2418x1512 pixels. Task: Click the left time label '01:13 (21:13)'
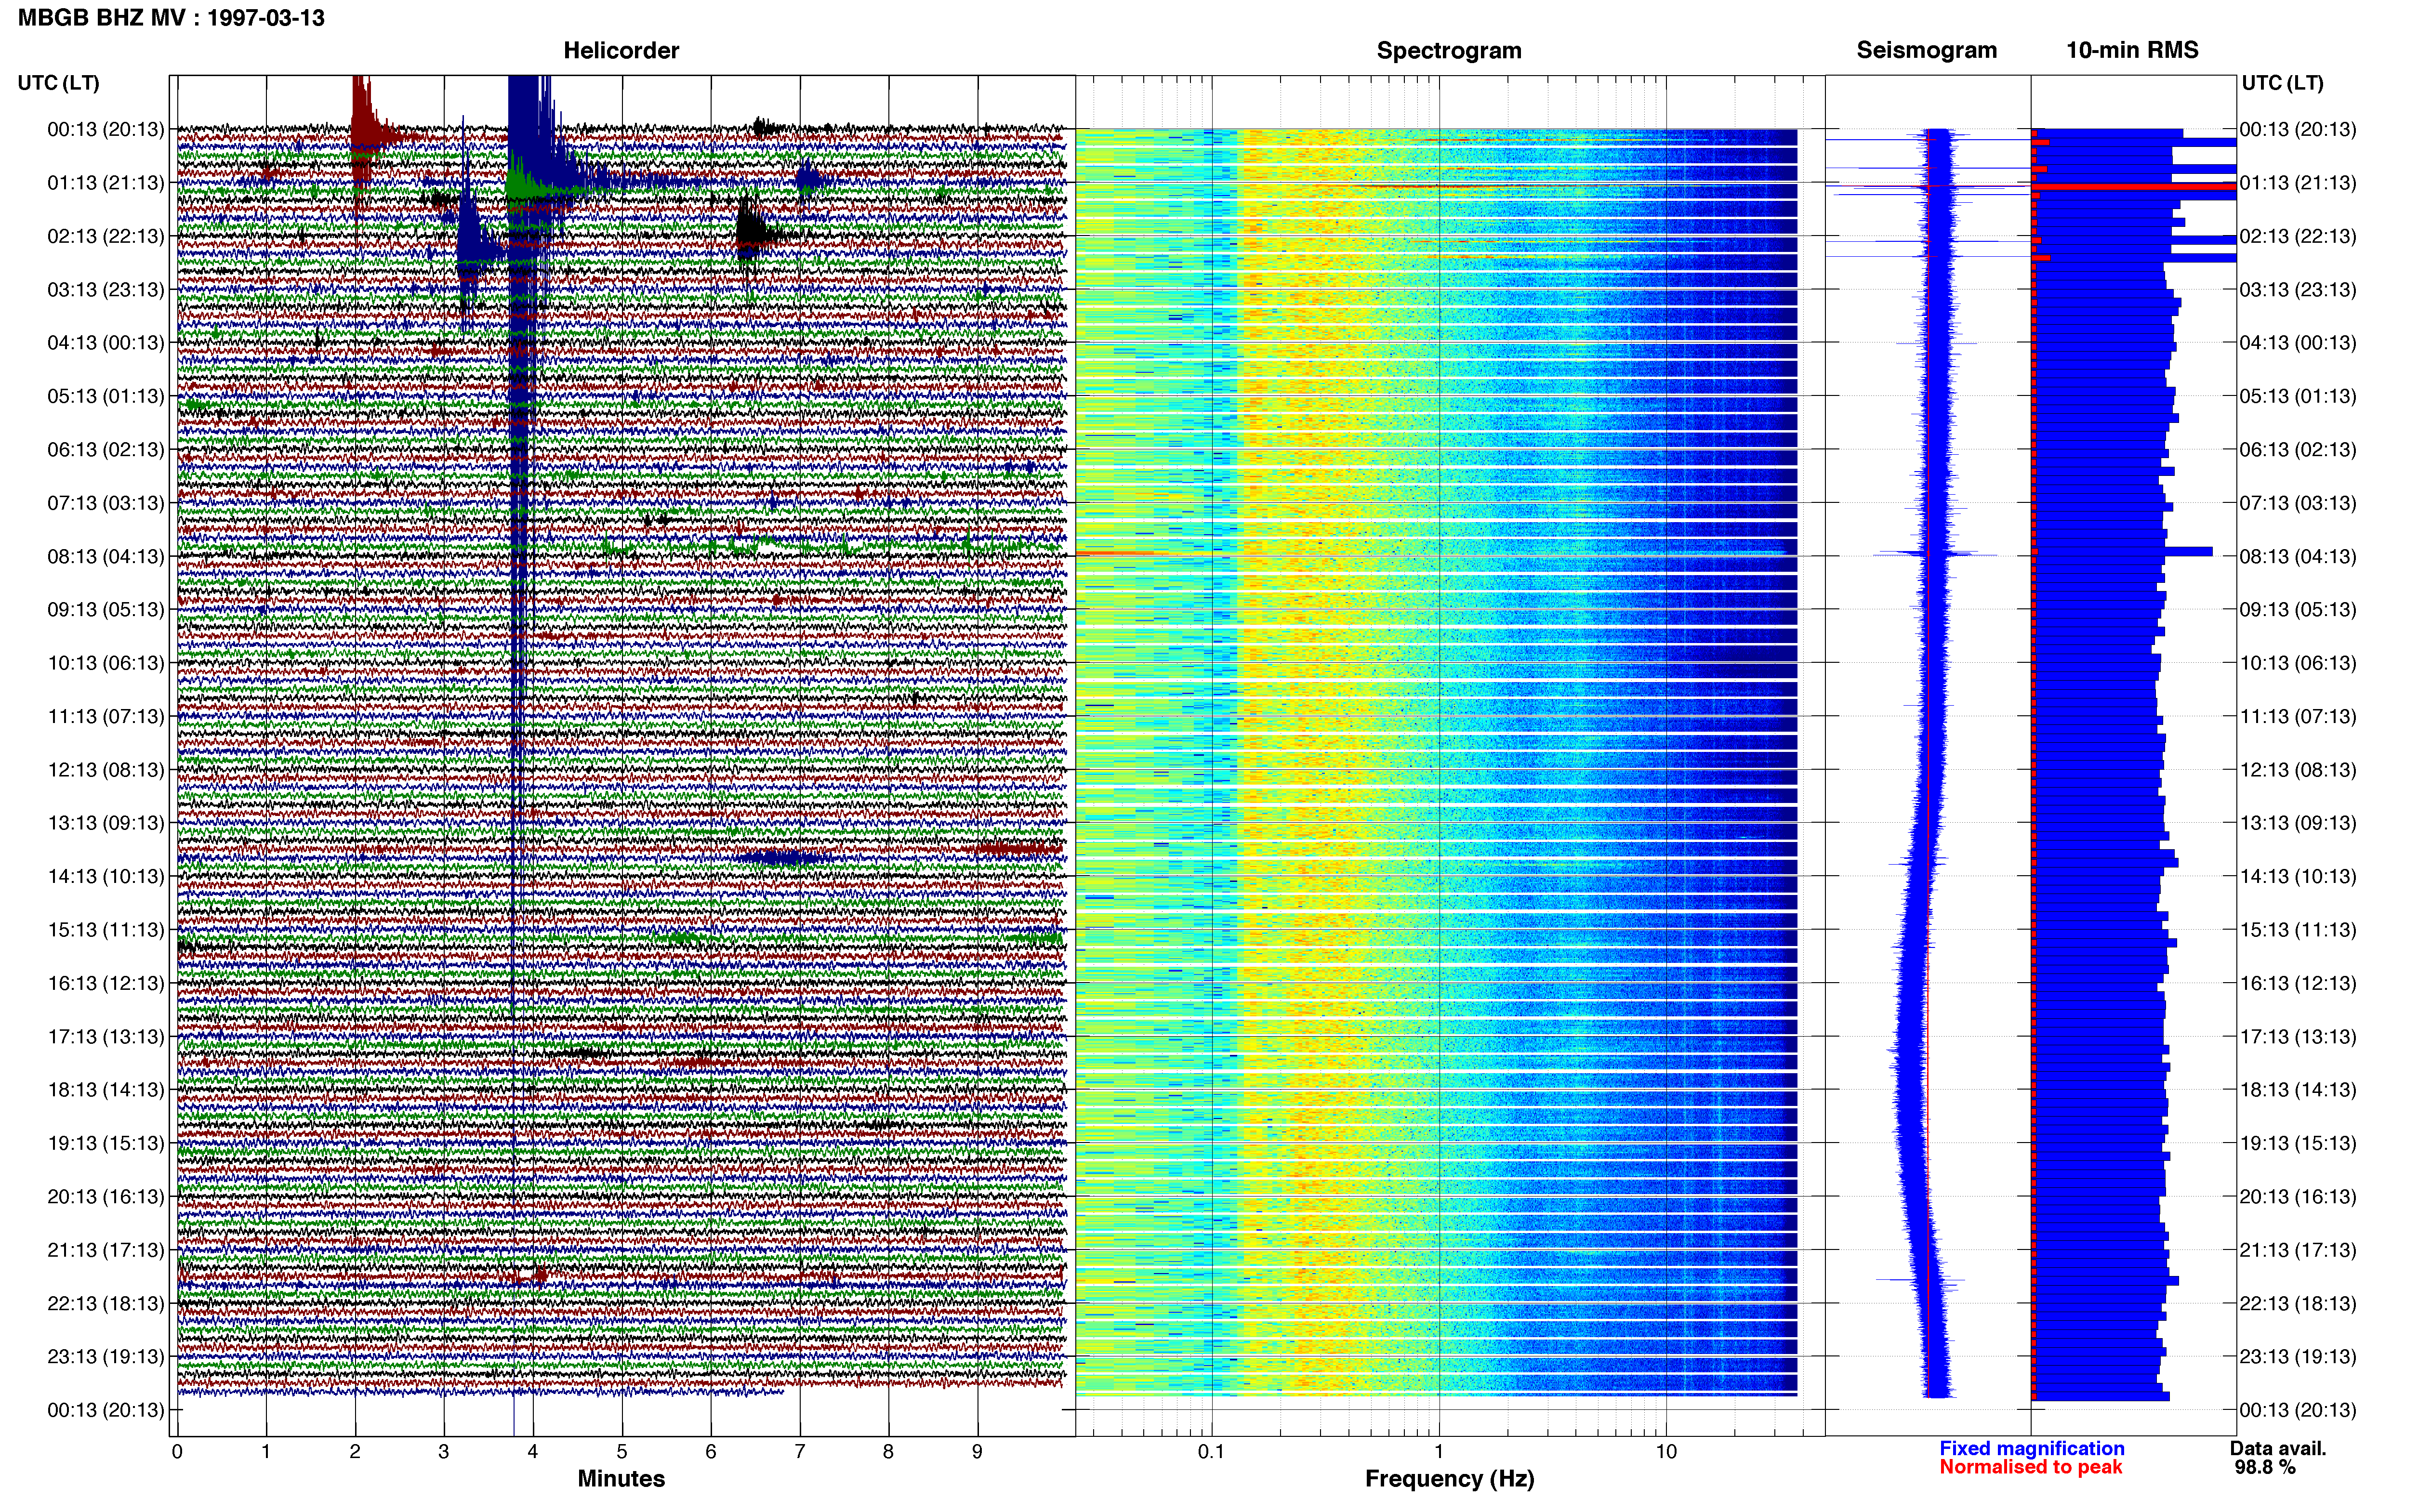pyautogui.click(x=106, y=183)
